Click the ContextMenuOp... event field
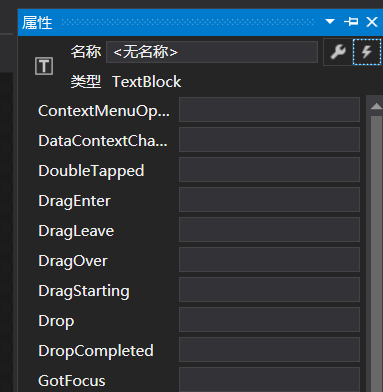Image resolution: width=383 pixels, height=392 pixels. coord(269,110)
